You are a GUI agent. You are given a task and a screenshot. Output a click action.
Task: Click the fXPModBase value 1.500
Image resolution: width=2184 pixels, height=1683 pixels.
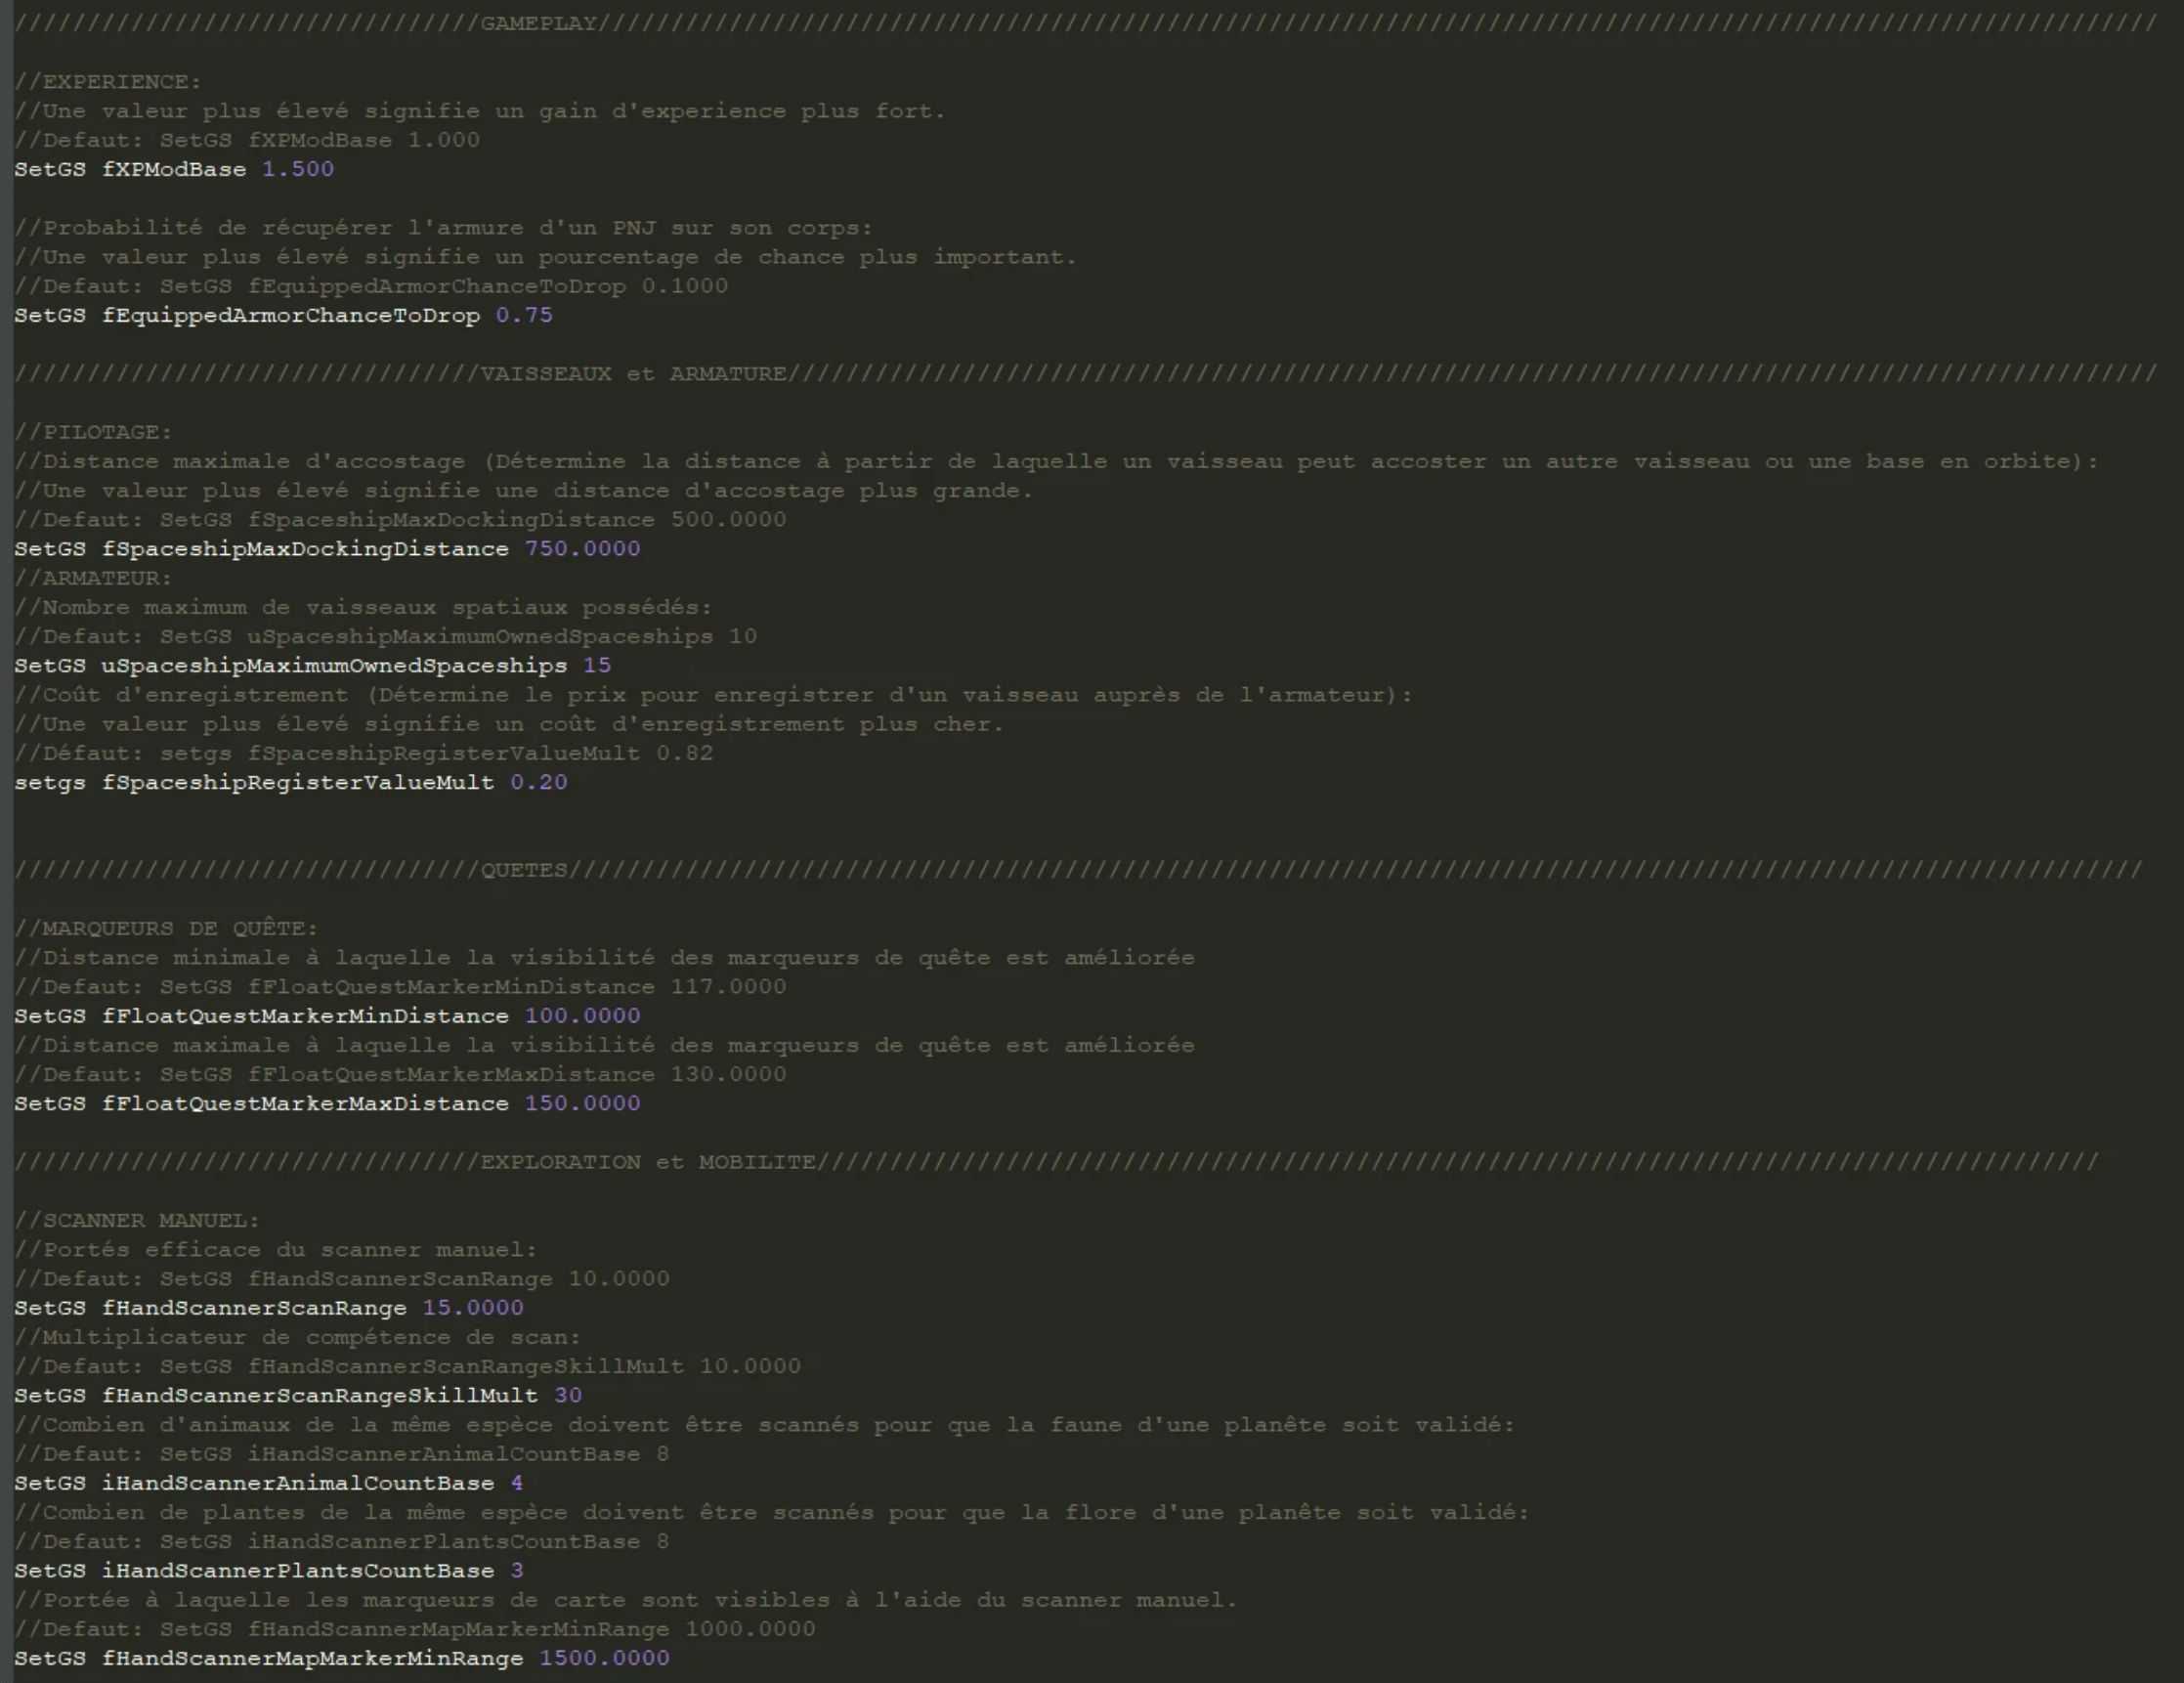pyautogui.click(x=297, y=169)
